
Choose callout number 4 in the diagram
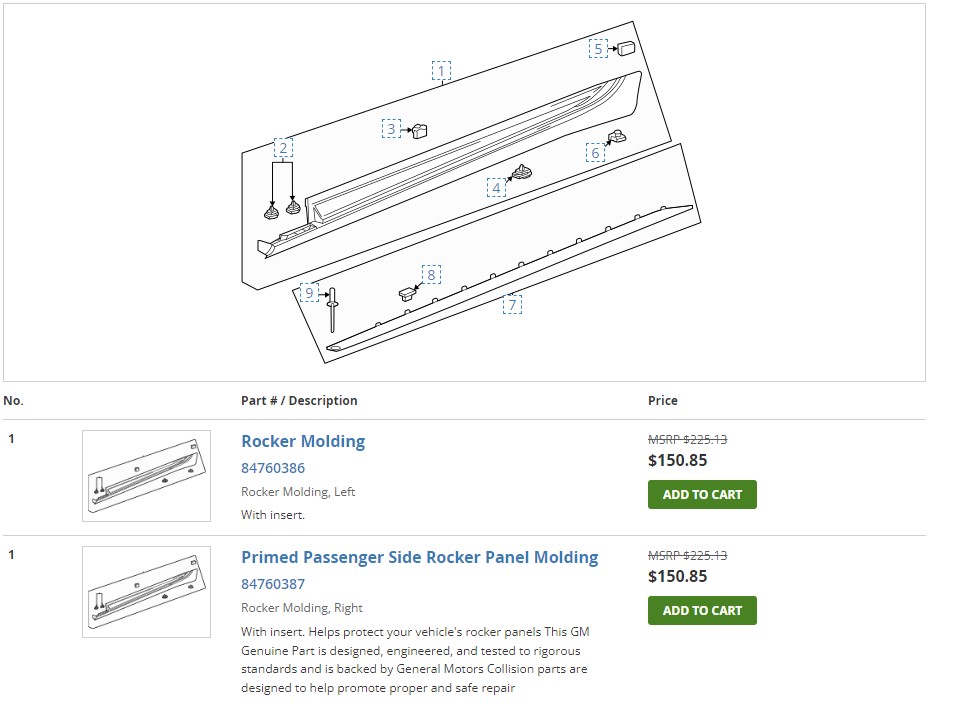(496, 187)
